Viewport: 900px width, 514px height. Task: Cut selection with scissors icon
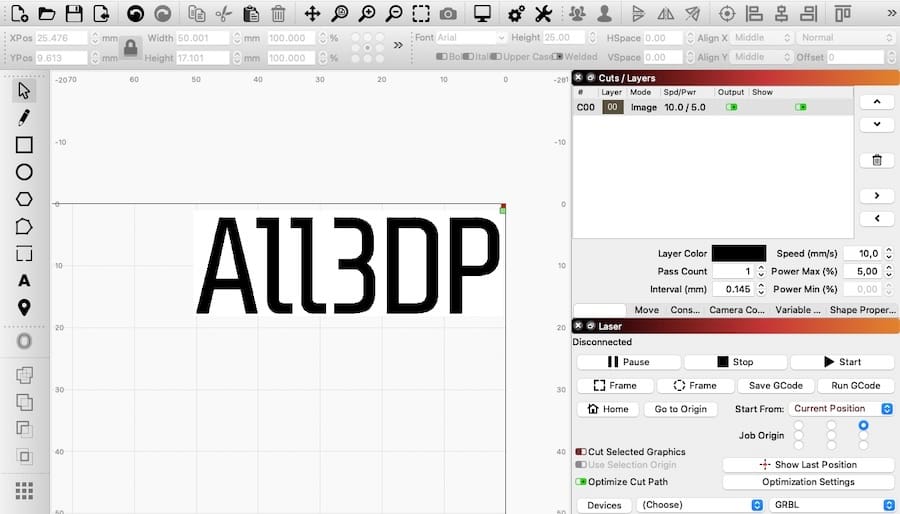224,13
